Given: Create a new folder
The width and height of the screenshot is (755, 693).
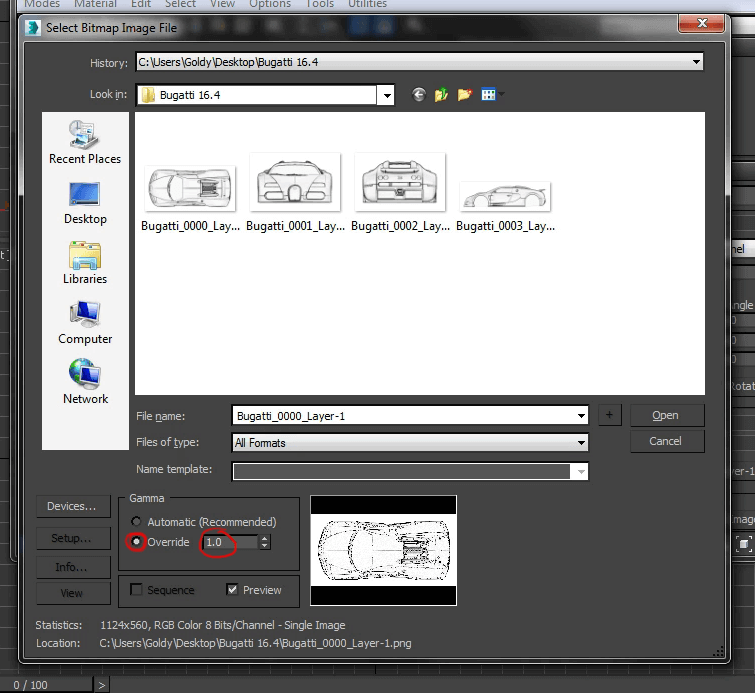Looking at the screenshot, I should tap(464, 95).
